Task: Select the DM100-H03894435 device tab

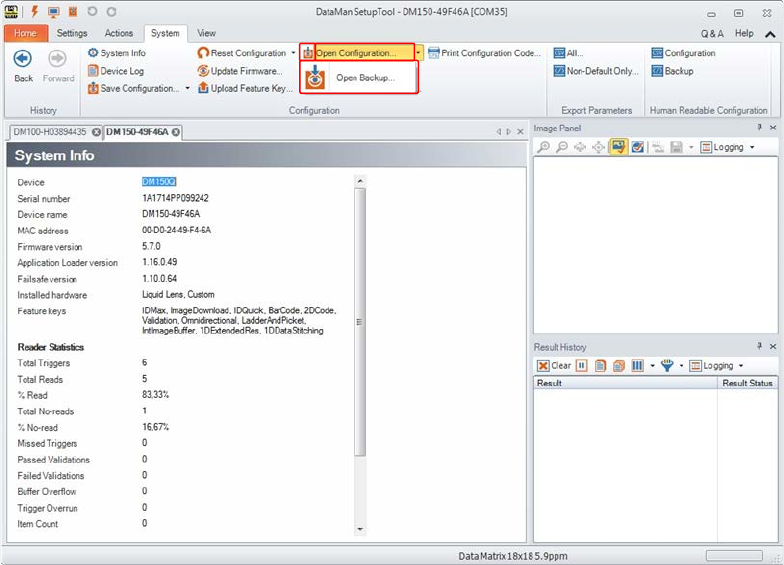Action: (49, 132)
